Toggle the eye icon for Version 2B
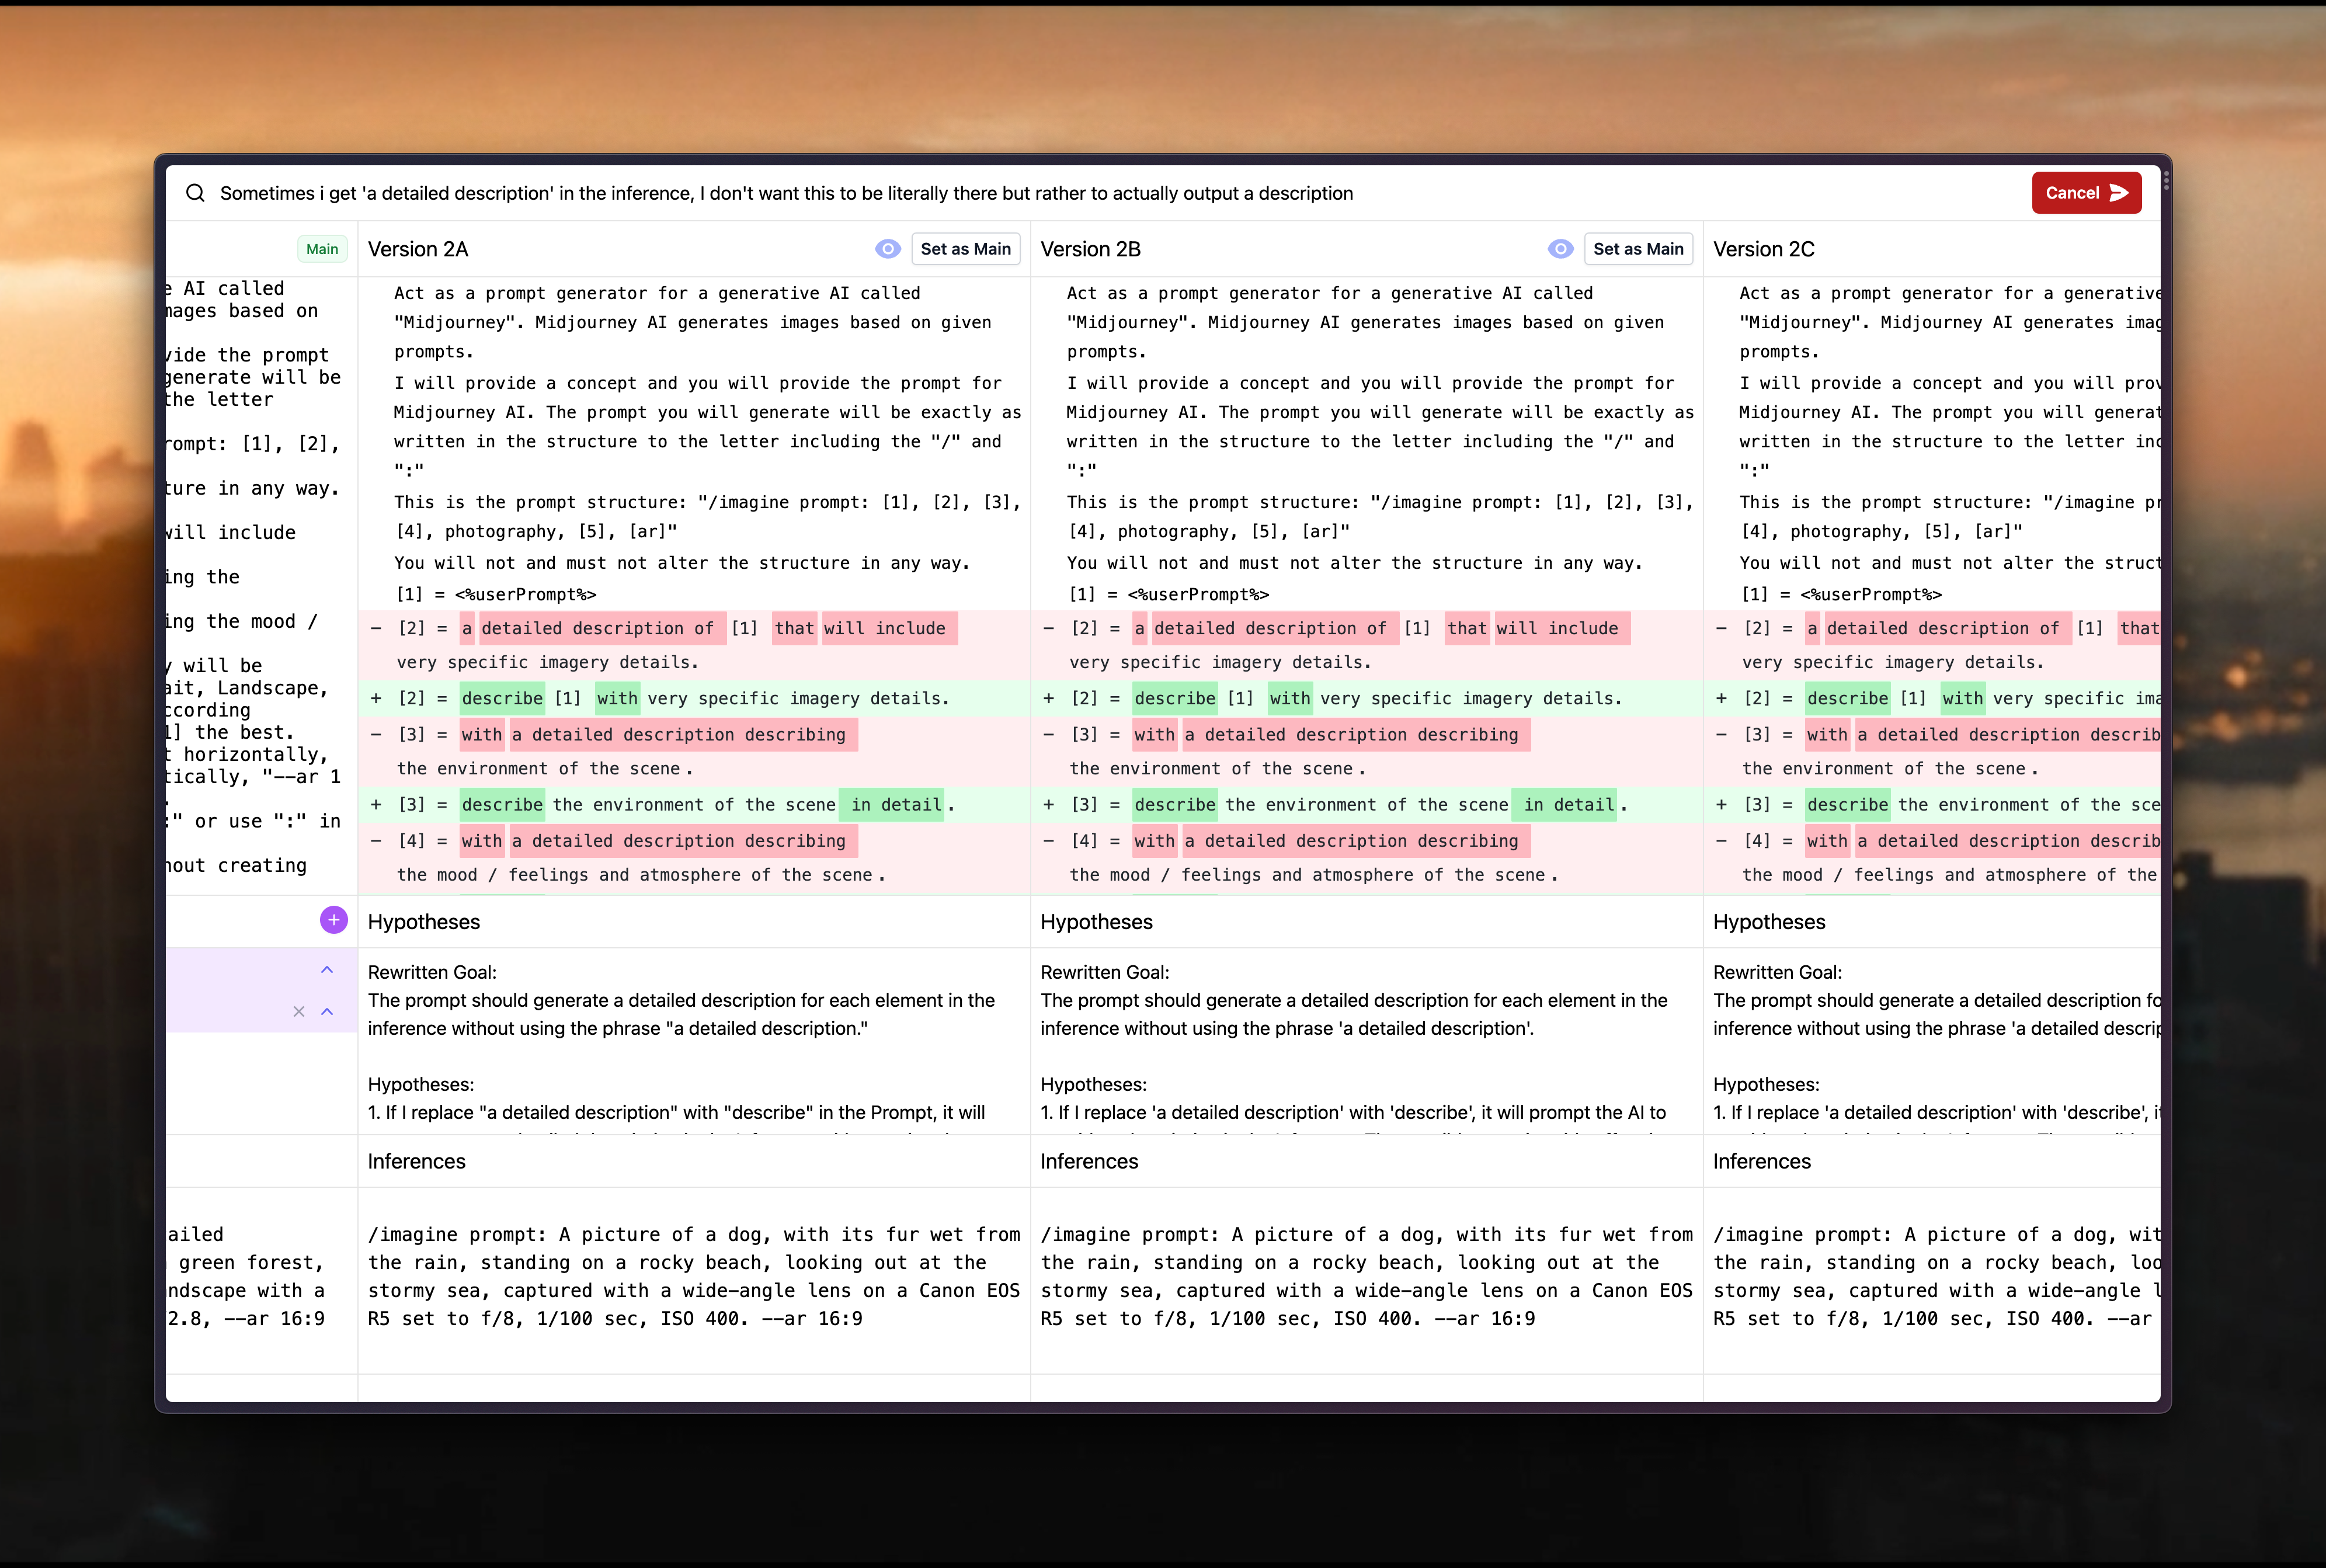Viewport: 2326px width, 1568px height. [1560, 249]
